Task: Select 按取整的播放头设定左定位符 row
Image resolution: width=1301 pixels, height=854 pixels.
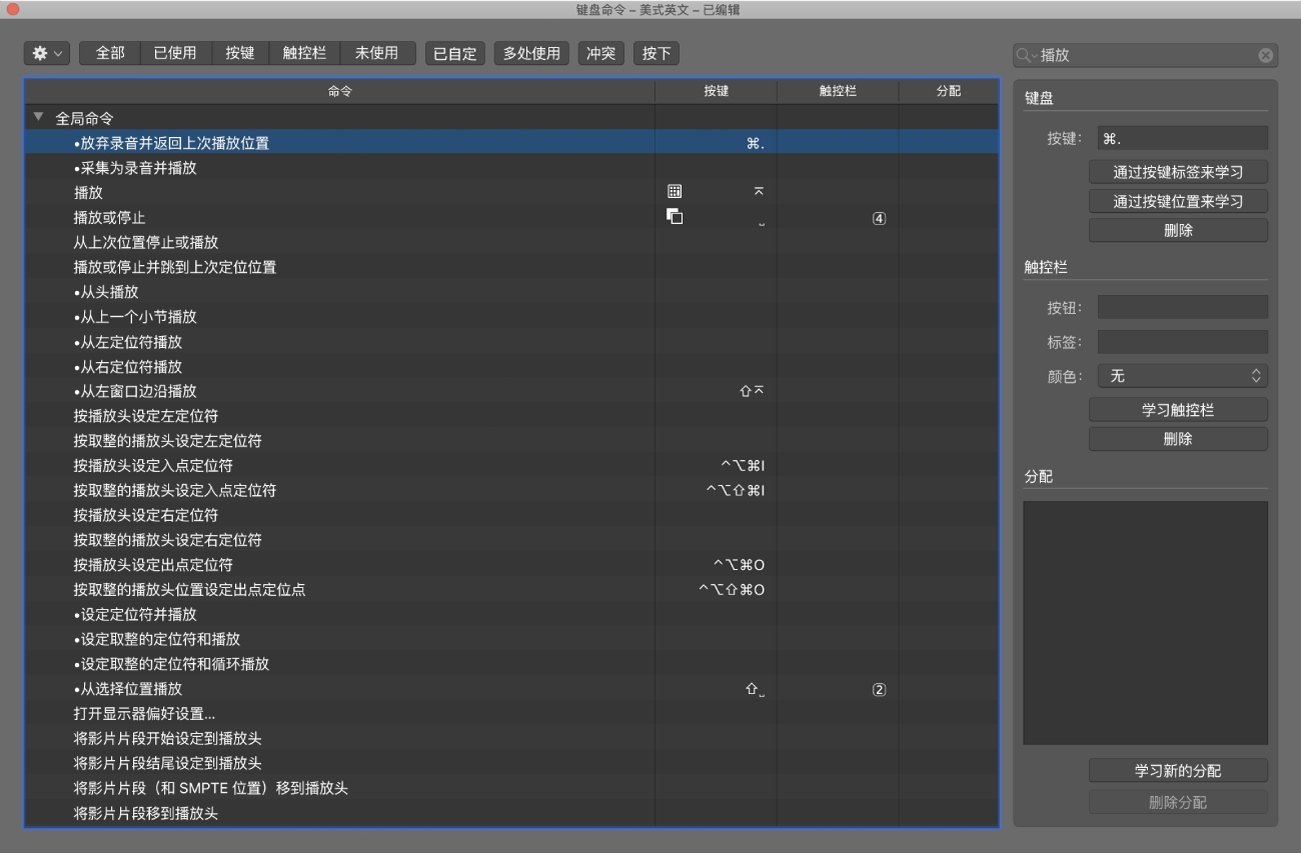Action: pos(511,441)
